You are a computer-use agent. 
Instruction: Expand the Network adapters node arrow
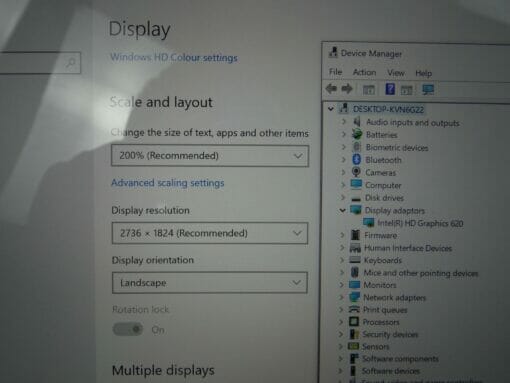(x=341, y=297)
